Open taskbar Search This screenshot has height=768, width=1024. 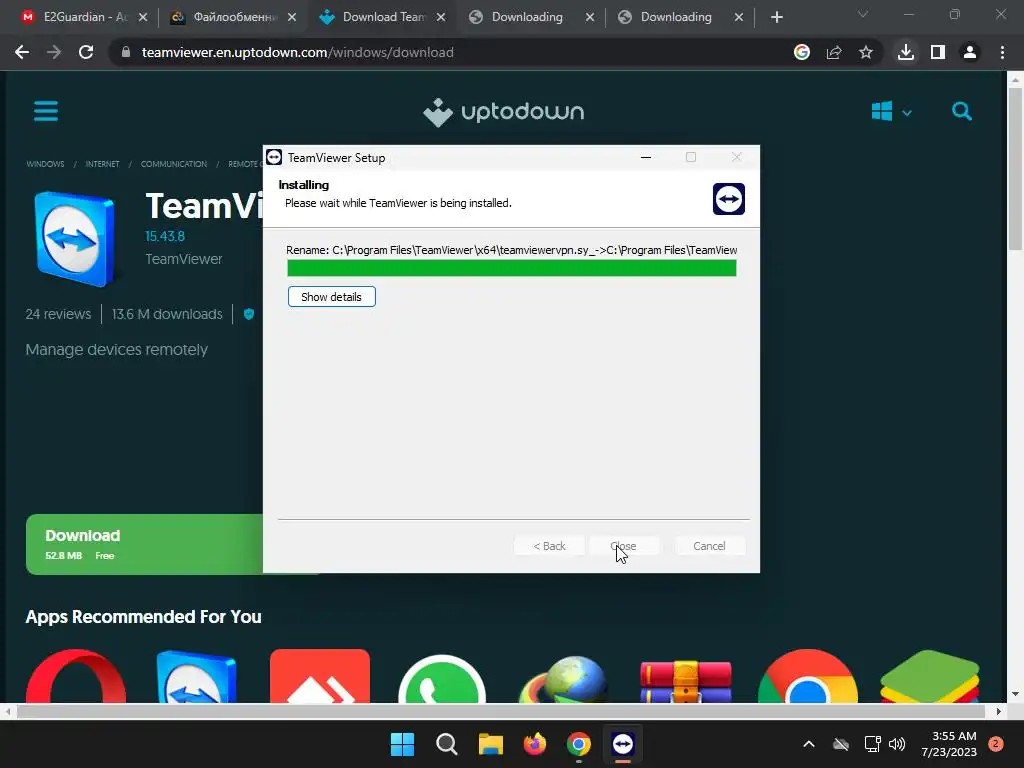pyautogui.click(x=447, y=744)
